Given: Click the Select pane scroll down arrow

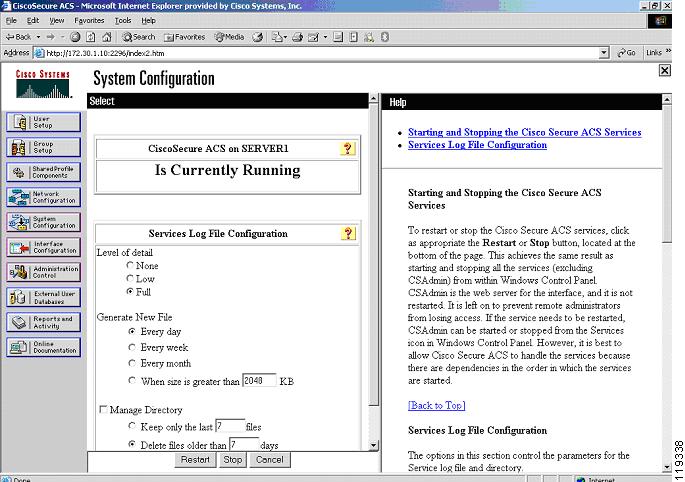Looking at the screenshot, I should pyautogui.click(x=374, y=446).
